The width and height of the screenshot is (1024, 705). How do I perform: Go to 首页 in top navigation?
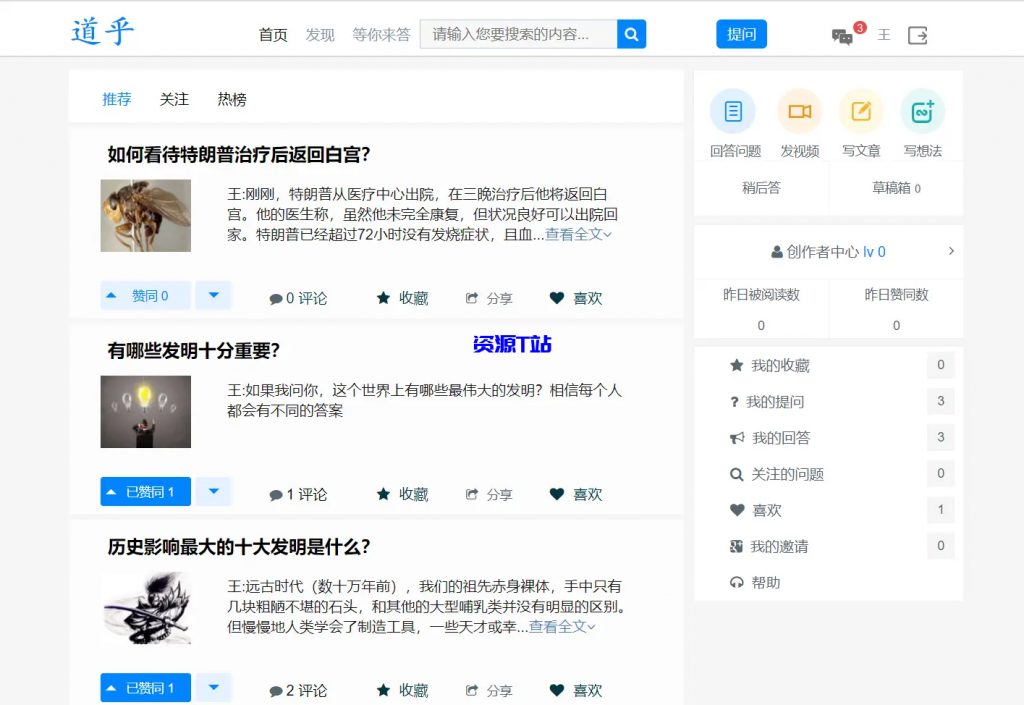pos(273,35)
